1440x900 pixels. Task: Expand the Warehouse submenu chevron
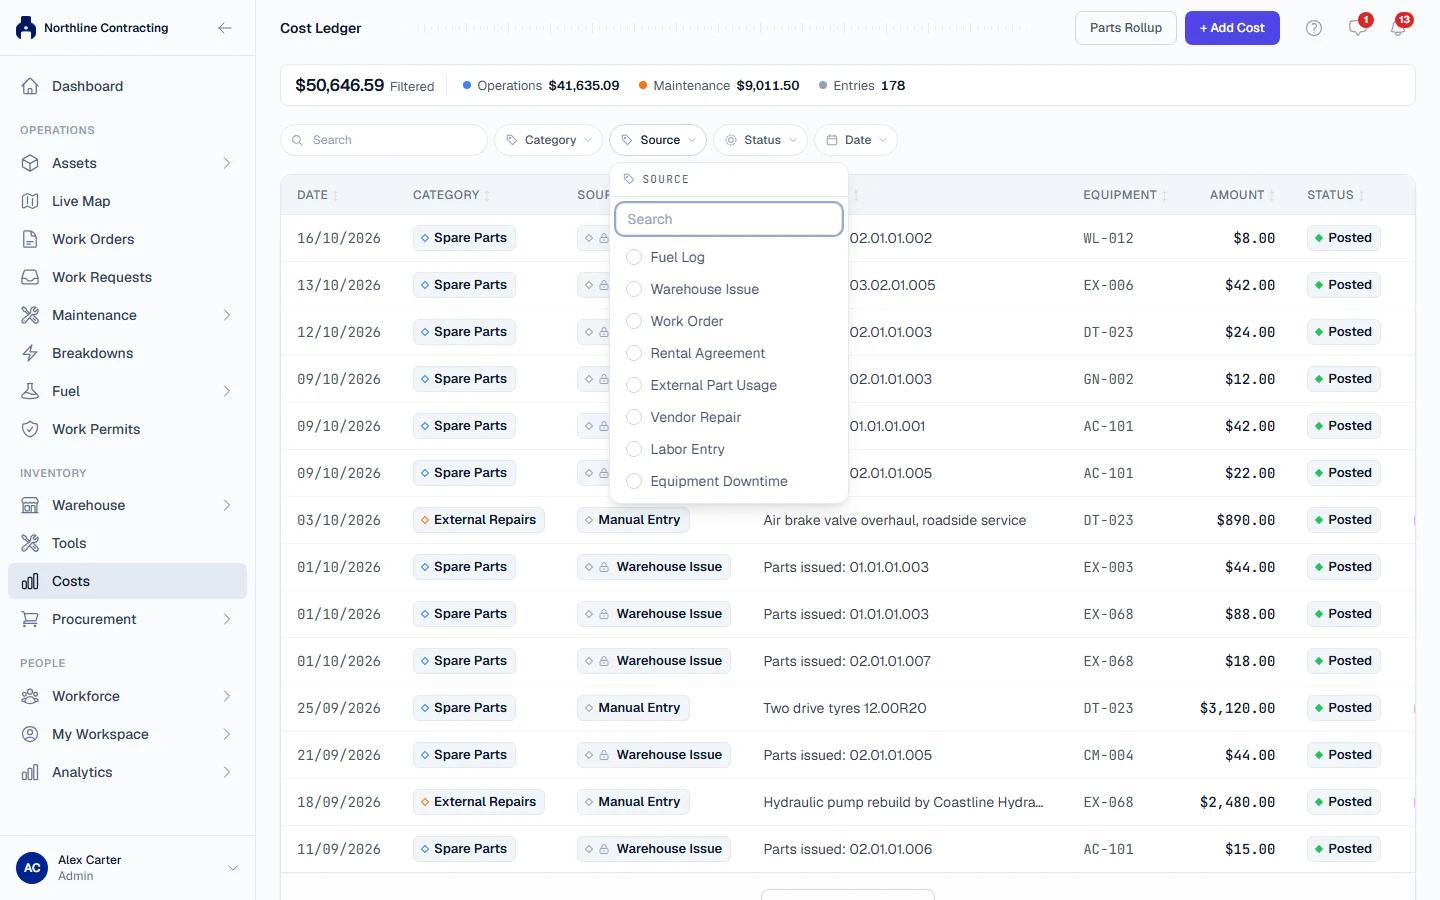(x=227, y=505)
